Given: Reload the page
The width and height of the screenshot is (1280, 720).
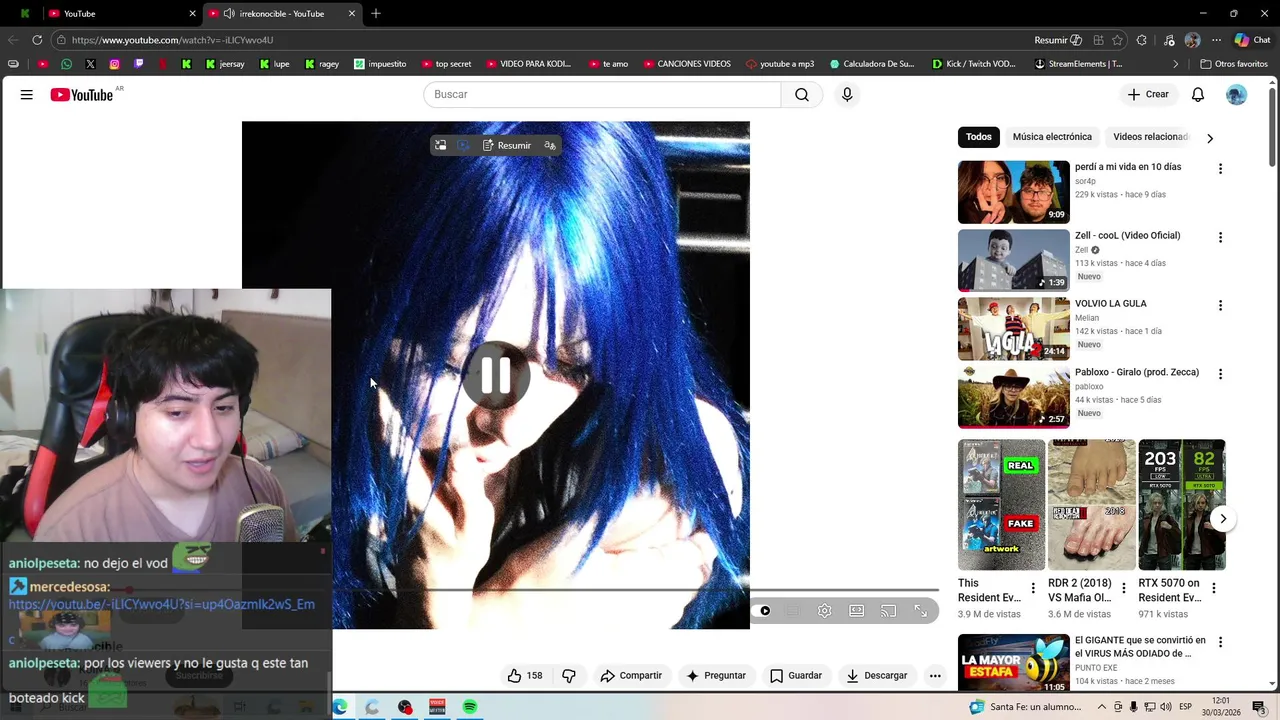Looking at the screenshot, I should 37,40.
